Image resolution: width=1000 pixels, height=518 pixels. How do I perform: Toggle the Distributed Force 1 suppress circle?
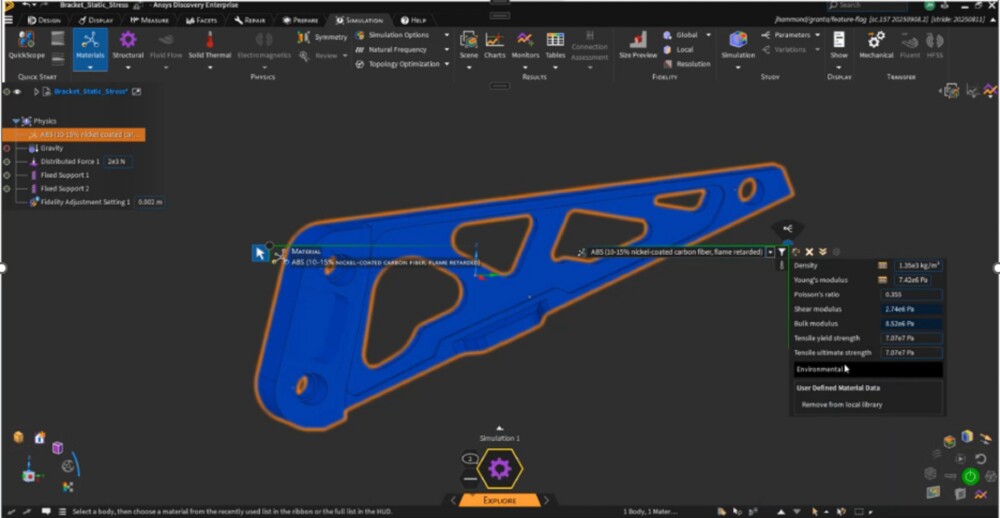pyautogui.click(x=7, y=161)
